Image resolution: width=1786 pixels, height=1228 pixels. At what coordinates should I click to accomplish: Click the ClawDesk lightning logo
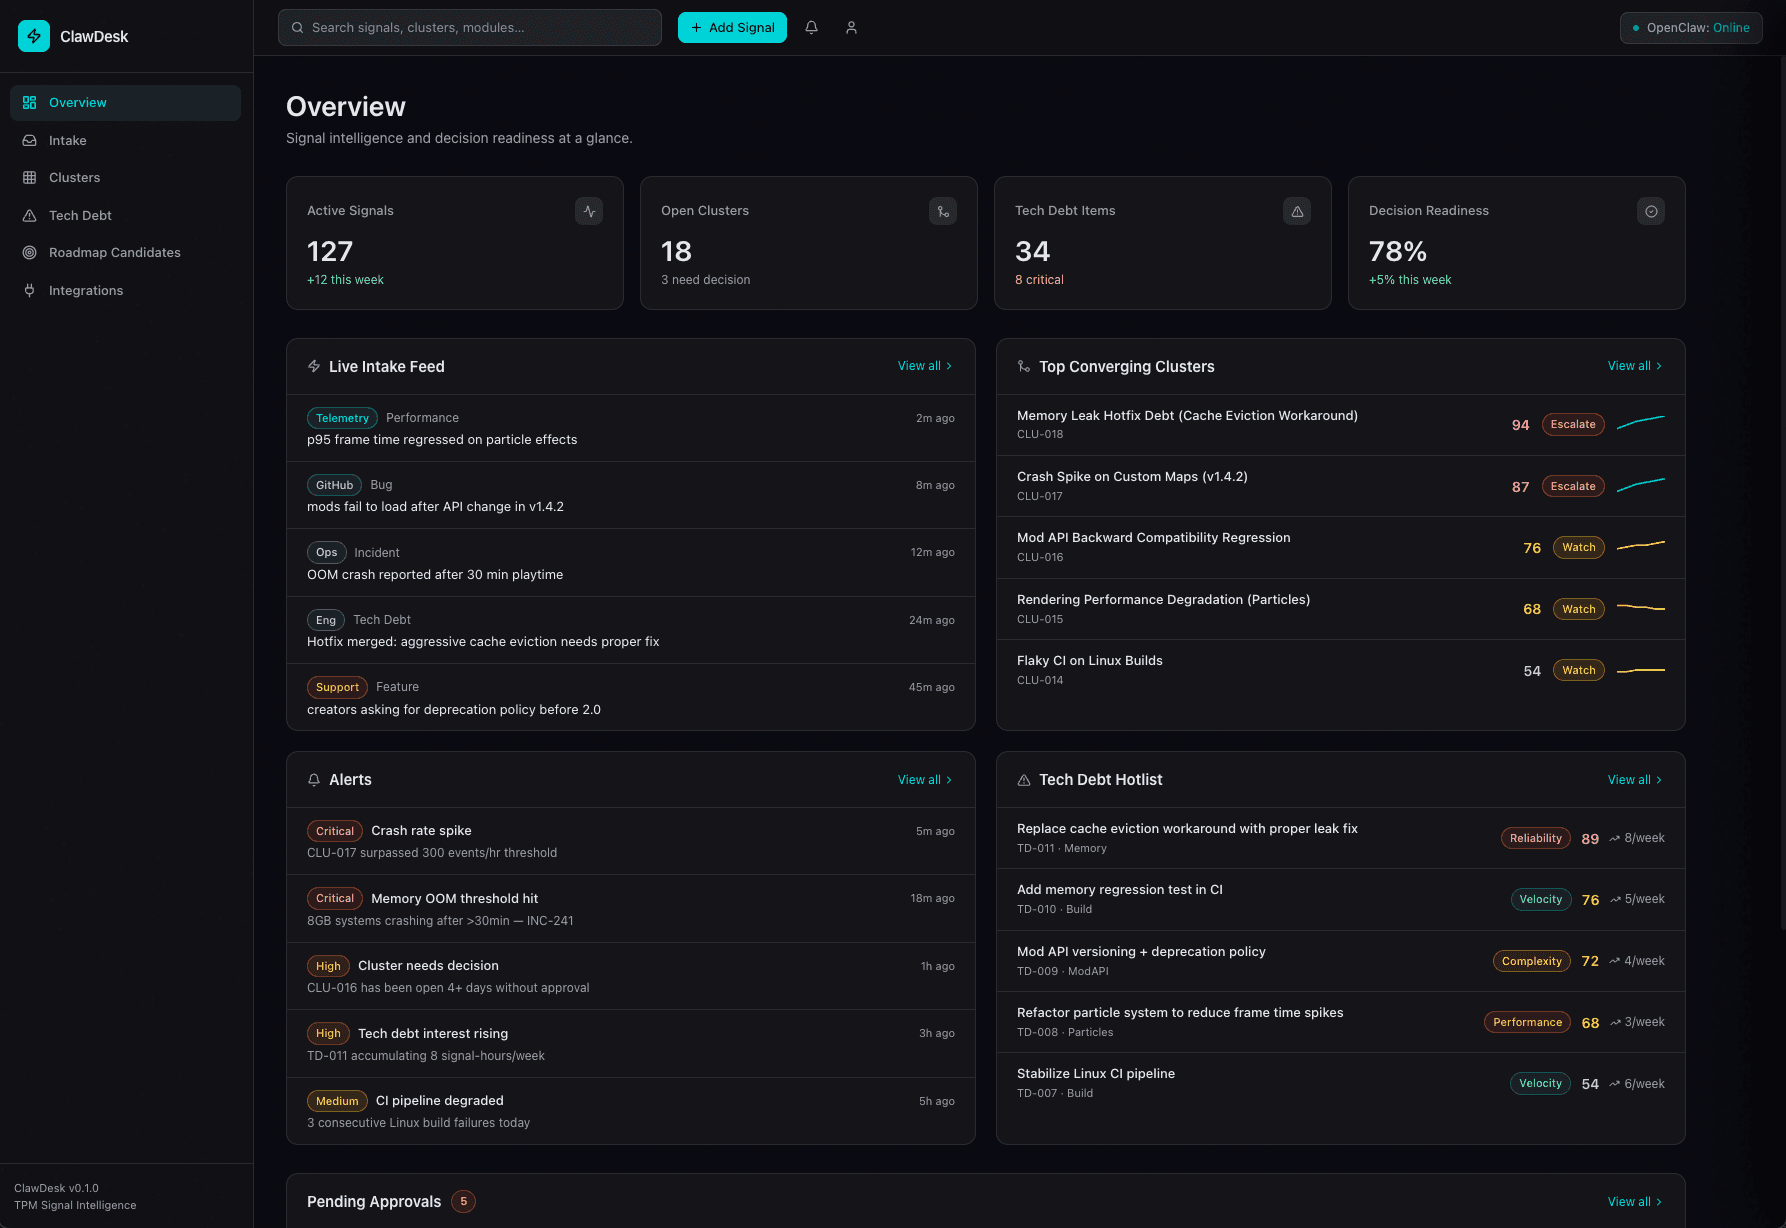[x=34, y=36]
